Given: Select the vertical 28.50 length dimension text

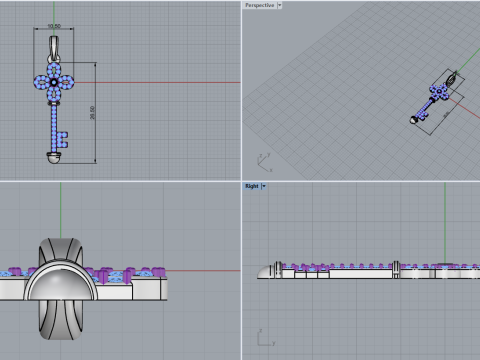Looking at the screenshot, I should coord(92,113).
